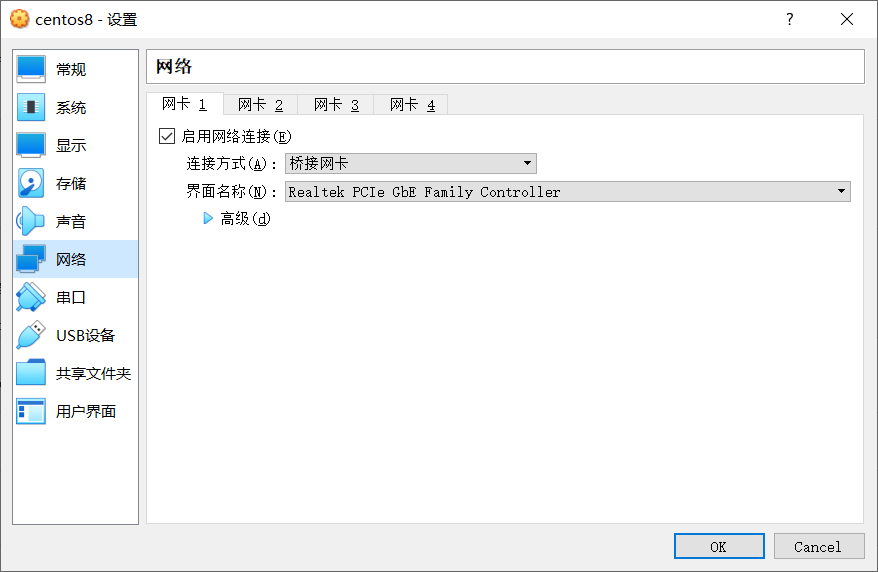Switch to the 网卡 4 tab
Image resolution: width=878 pixels, height=572 pixels.
(x=412, y=105)
